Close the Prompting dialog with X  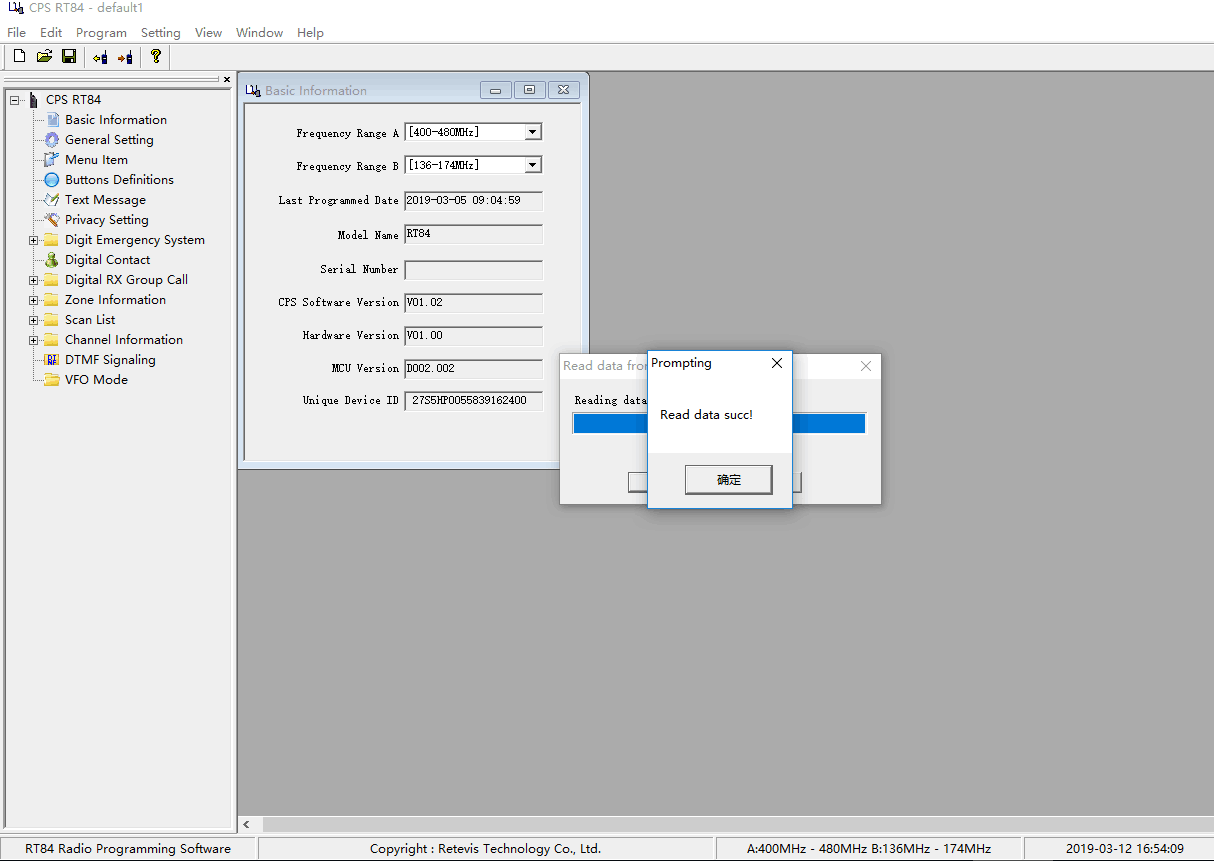tap(777, 364)
